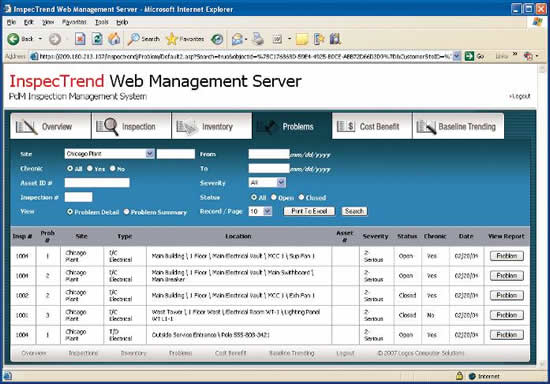This screenshot has width=550, height=384.
Task: Stop page loading with the red X icon
Action: coord(80,39)
